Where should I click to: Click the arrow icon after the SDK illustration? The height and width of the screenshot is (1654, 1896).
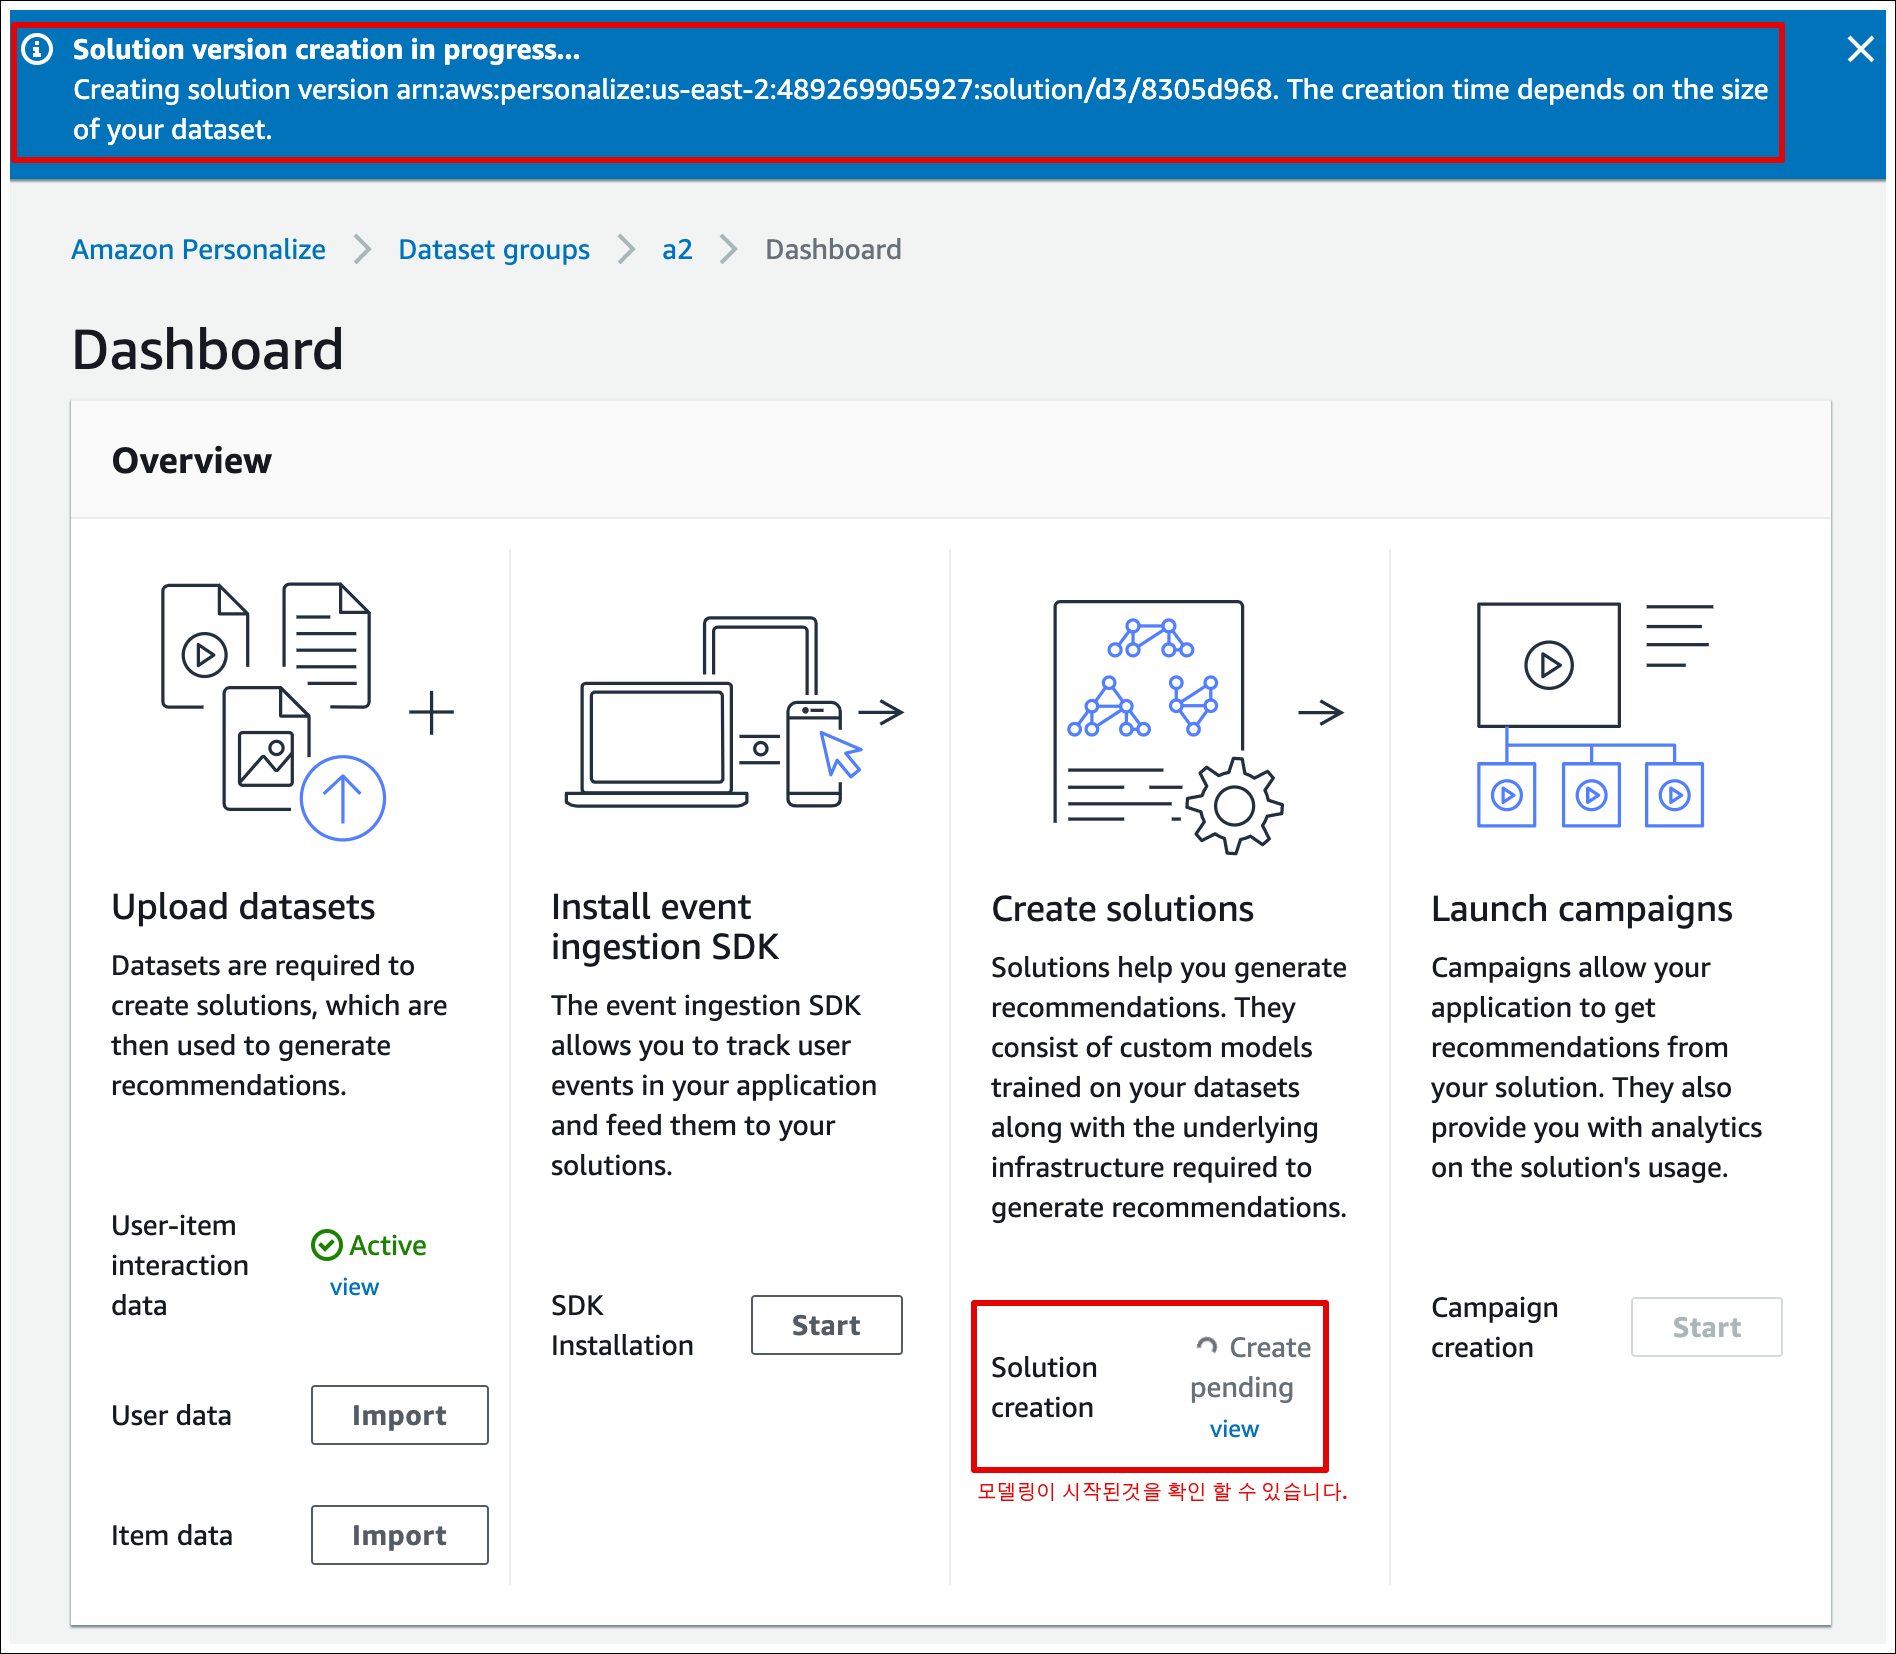point(881,712)
